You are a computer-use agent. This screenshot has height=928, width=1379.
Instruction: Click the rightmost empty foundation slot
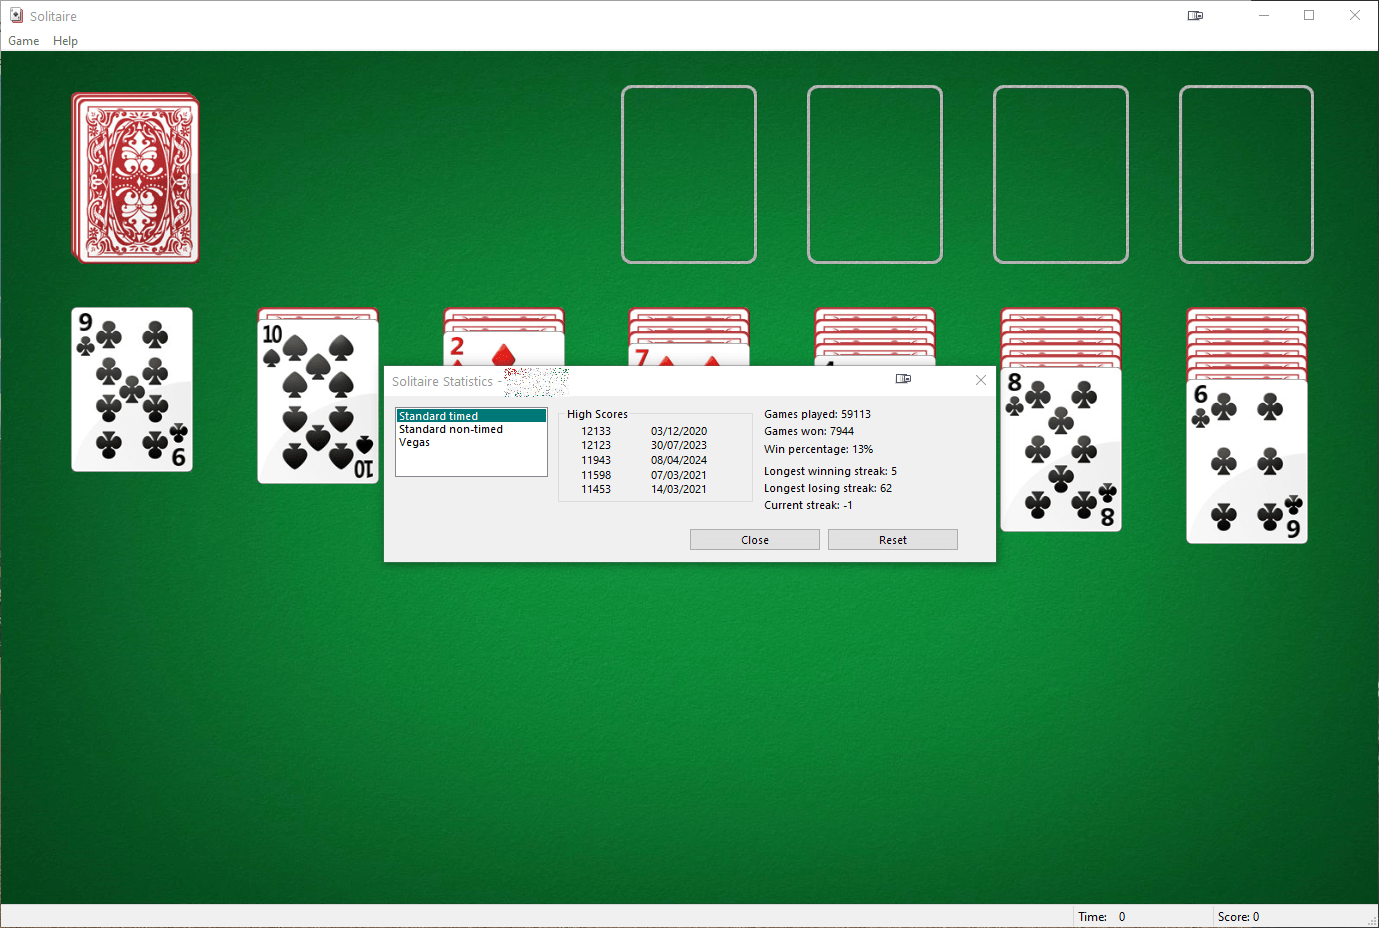click(x=1247, y=175)
